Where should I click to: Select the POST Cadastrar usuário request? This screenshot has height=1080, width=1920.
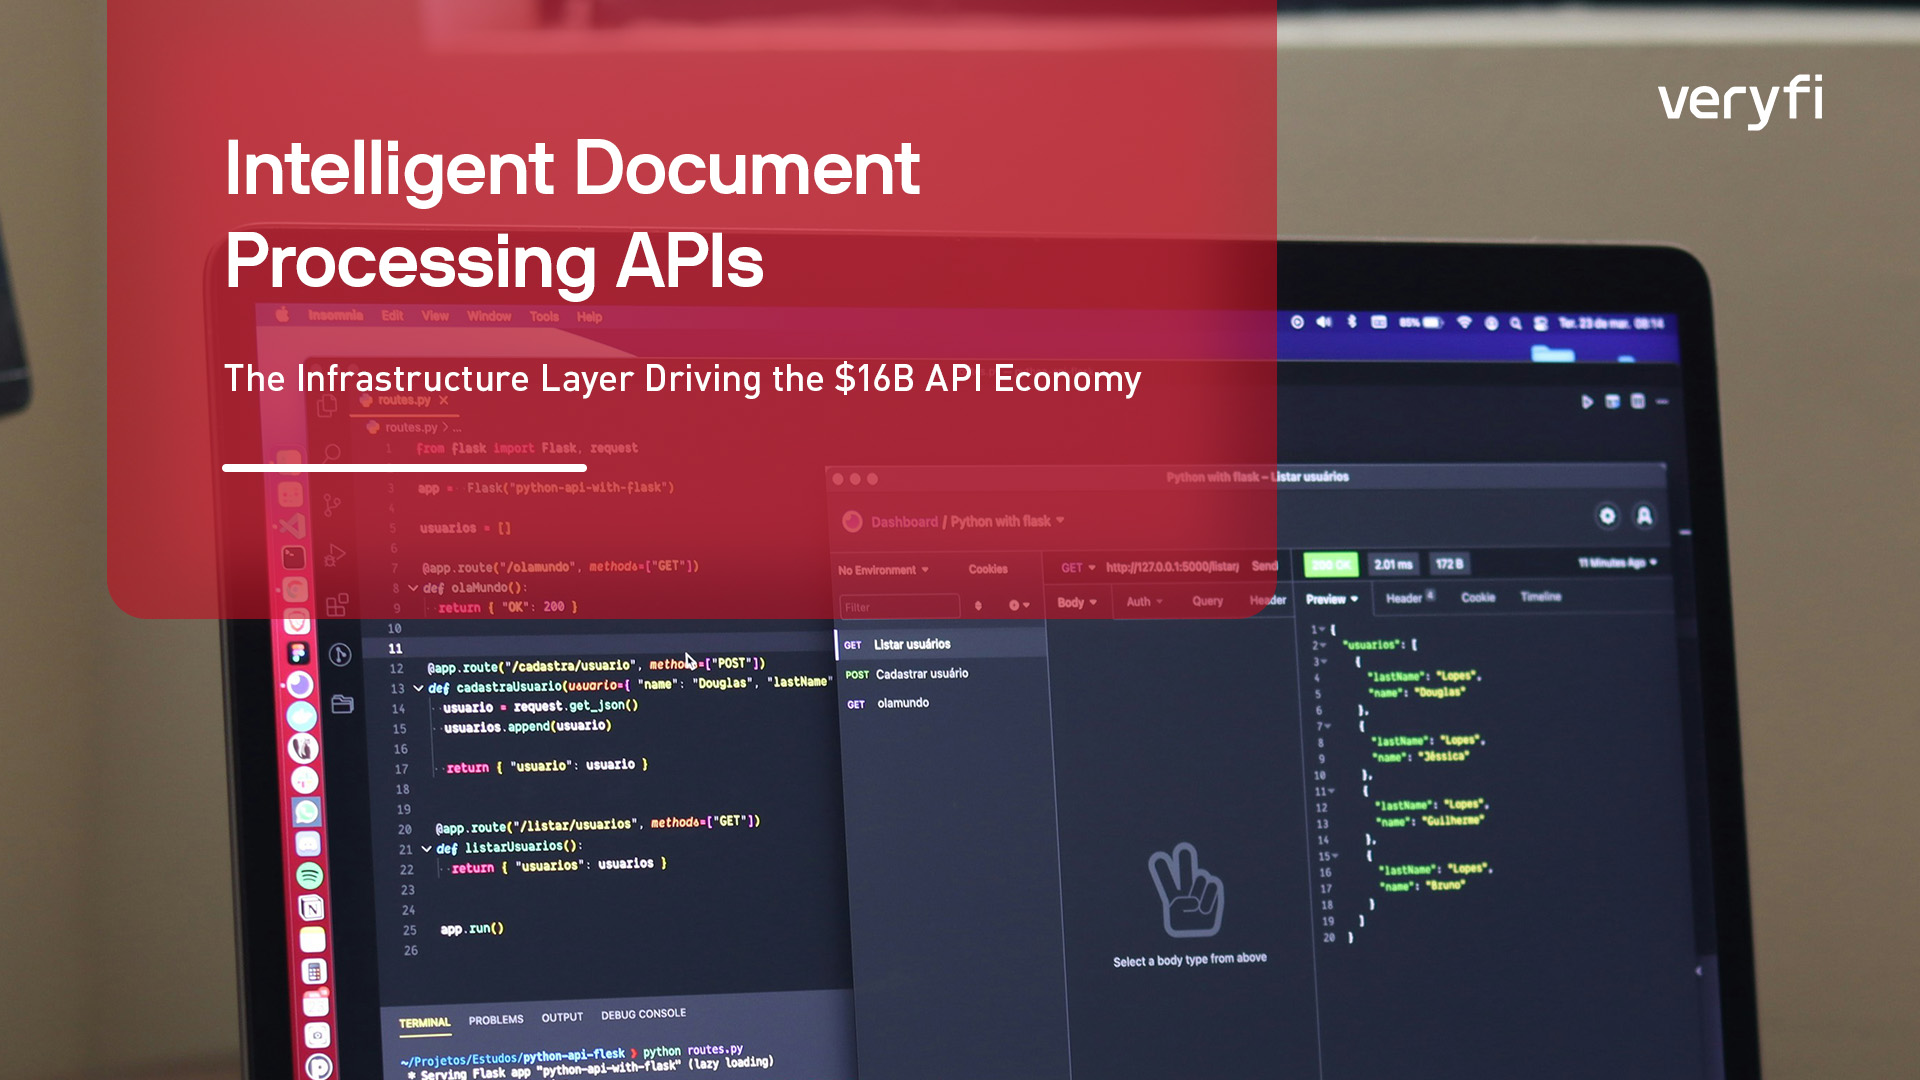[921, 674]
